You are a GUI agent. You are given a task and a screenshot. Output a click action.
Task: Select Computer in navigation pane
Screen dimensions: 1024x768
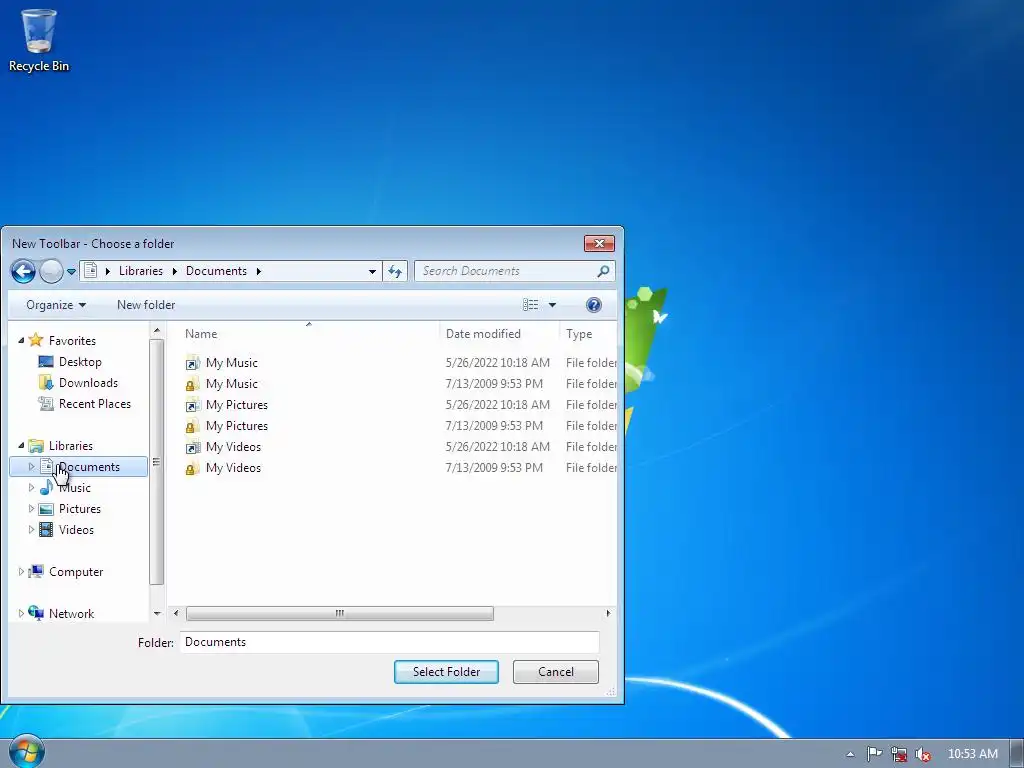click(x=76, y=571)
